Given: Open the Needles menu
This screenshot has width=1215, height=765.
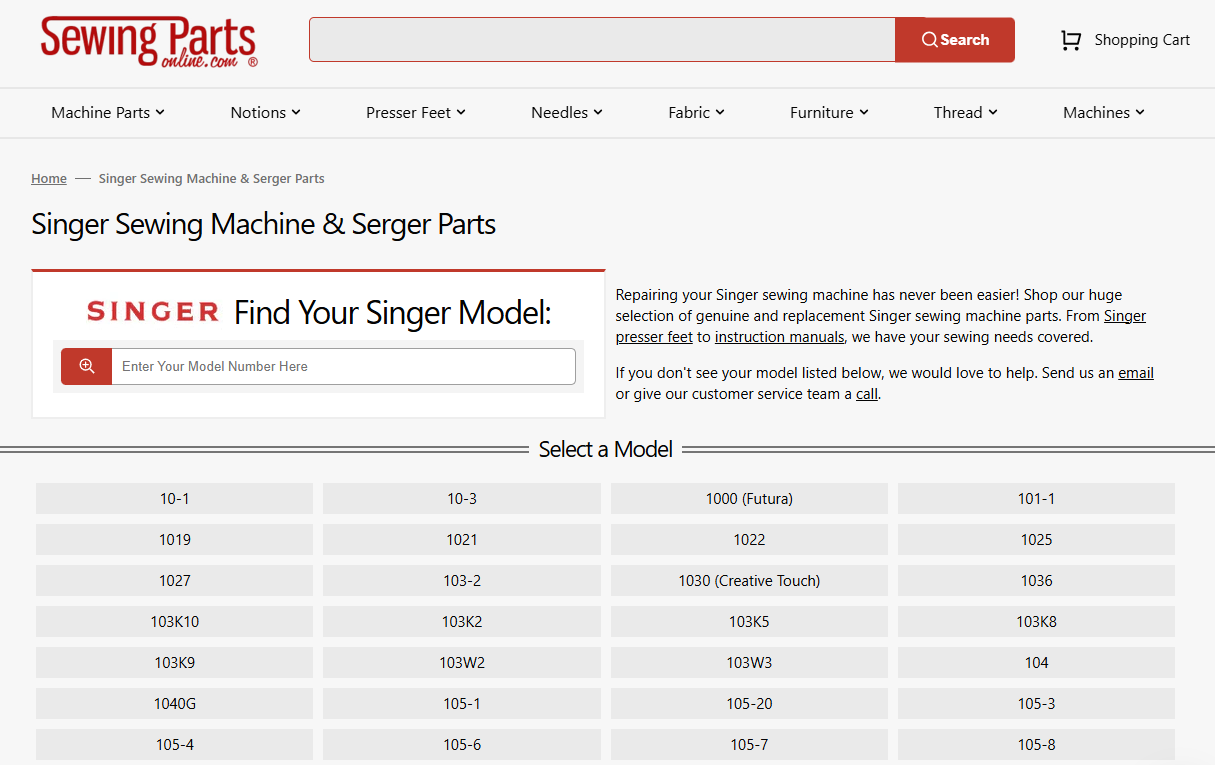Looking at the screenshot, I should [x=566, y=113].
